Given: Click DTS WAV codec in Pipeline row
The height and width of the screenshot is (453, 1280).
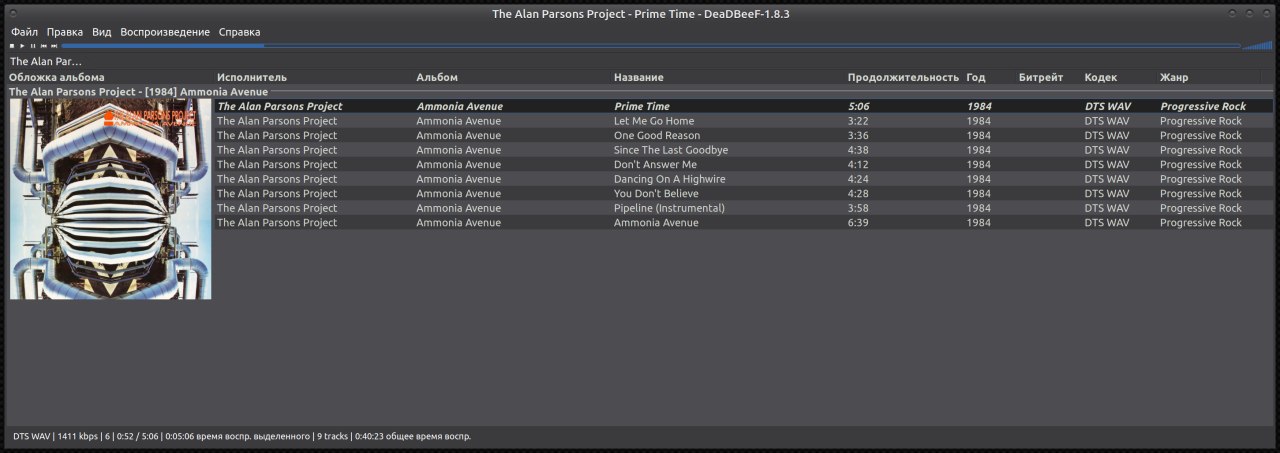Looking at the screenshot, I should (x=1107, y=208).
